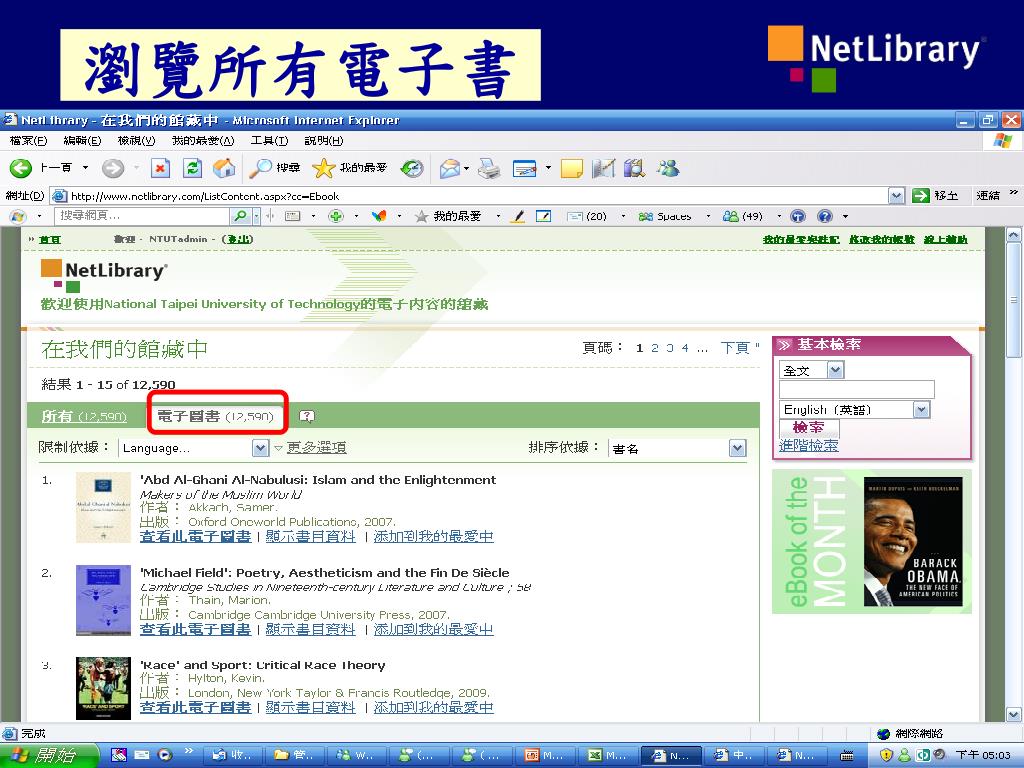Refresh the page with green arrows icon
Image resolution: width=1024 pixels, height=768 pixels.
[192, 168]
